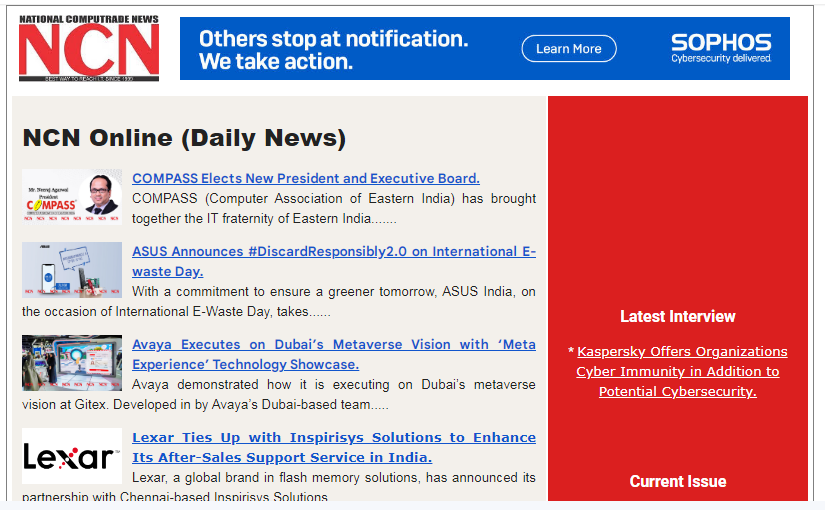This screenshot has height=510, width=825.
Task: Click the Lexar logo thumbnail
Action: coord(72,456)
